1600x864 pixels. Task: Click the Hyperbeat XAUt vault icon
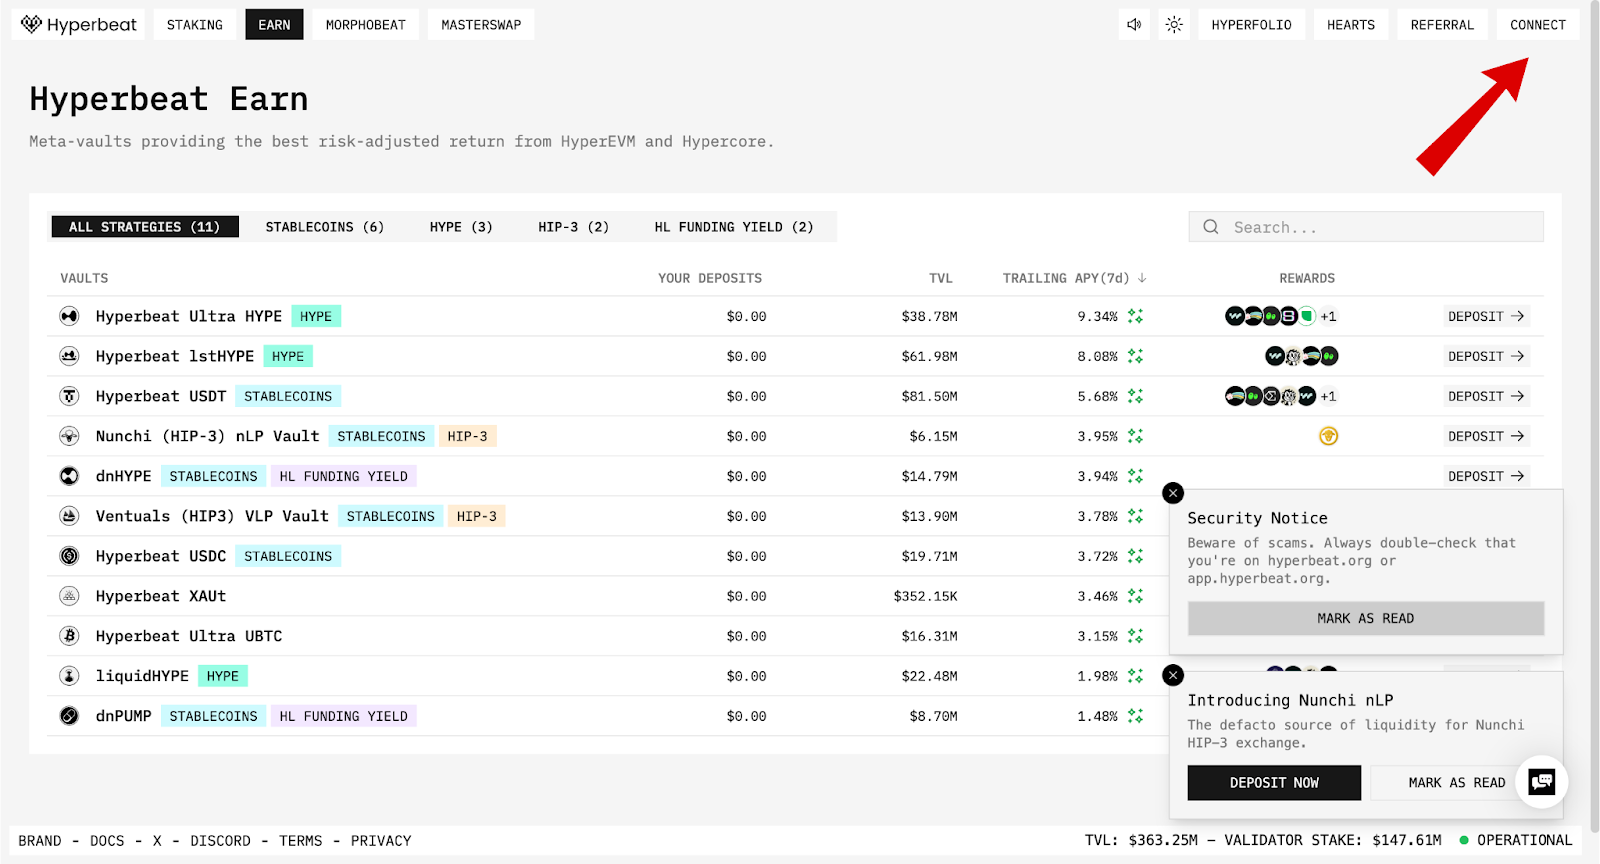(69, 596)
